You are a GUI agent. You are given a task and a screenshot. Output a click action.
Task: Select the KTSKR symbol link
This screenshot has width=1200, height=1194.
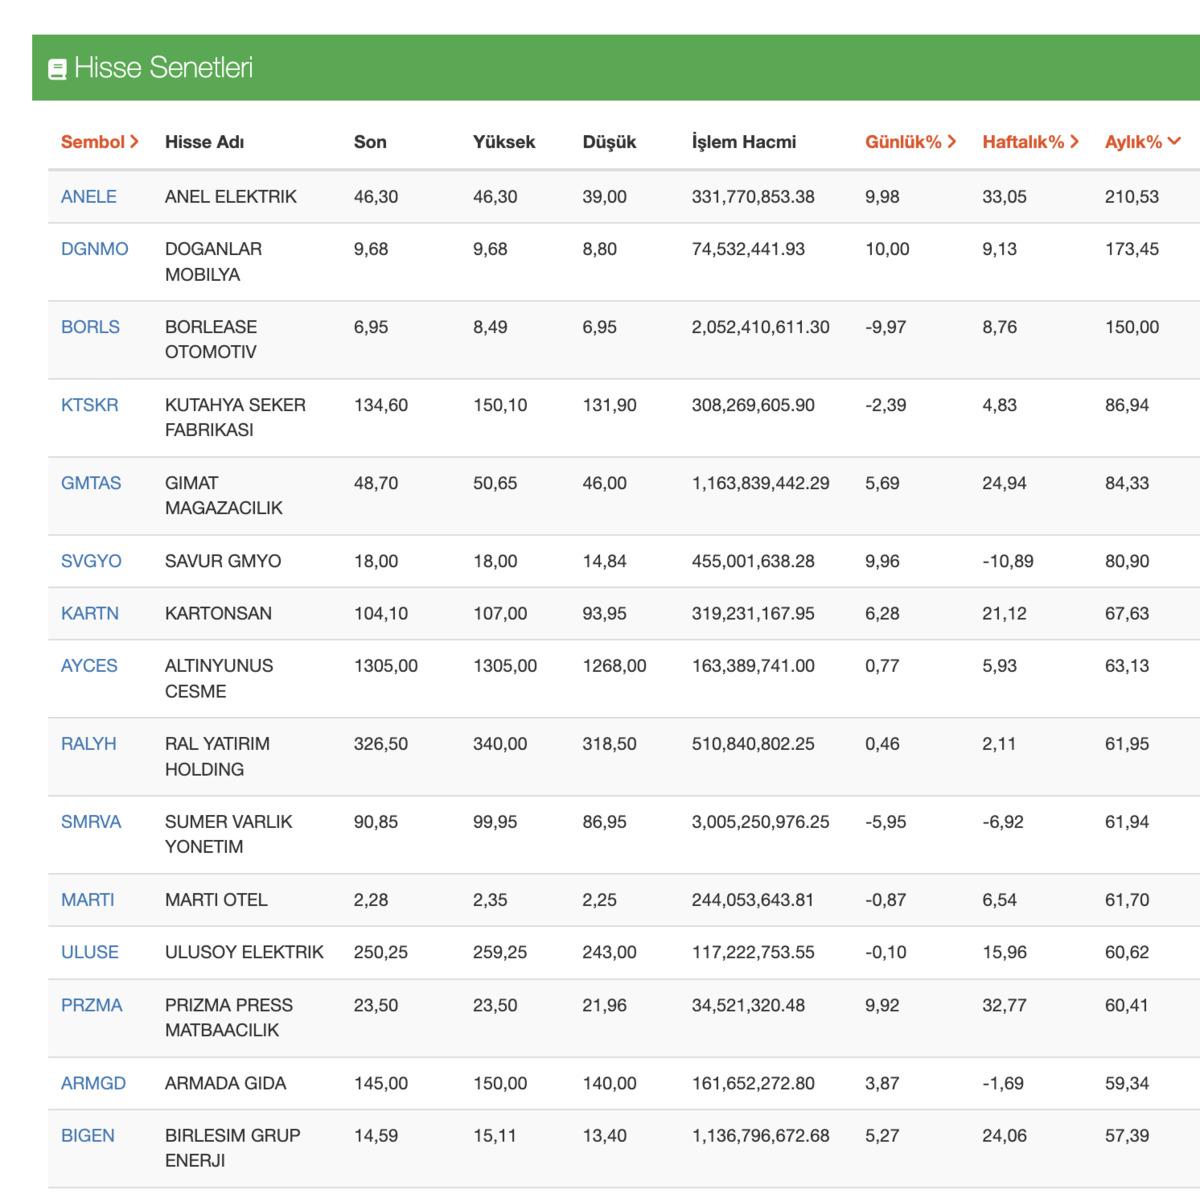click(89, 405)
